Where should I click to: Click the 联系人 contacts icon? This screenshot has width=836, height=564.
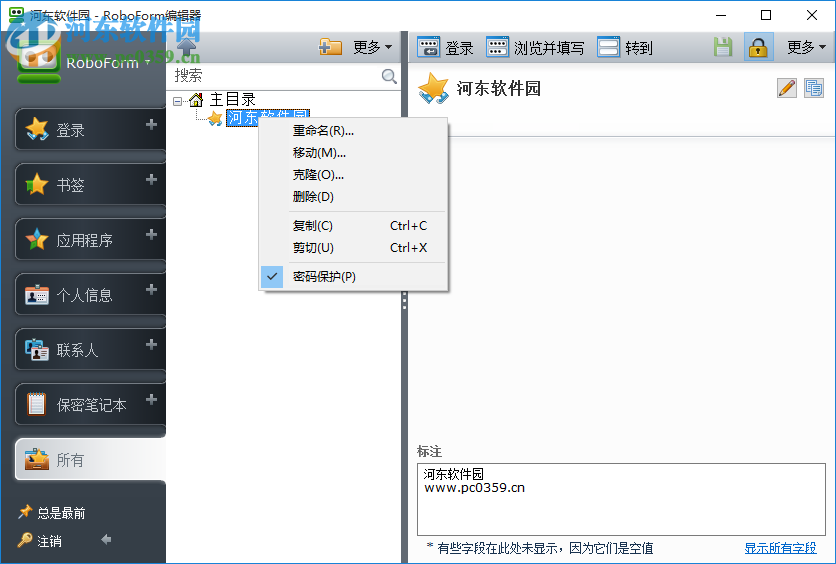coord(37,349)
